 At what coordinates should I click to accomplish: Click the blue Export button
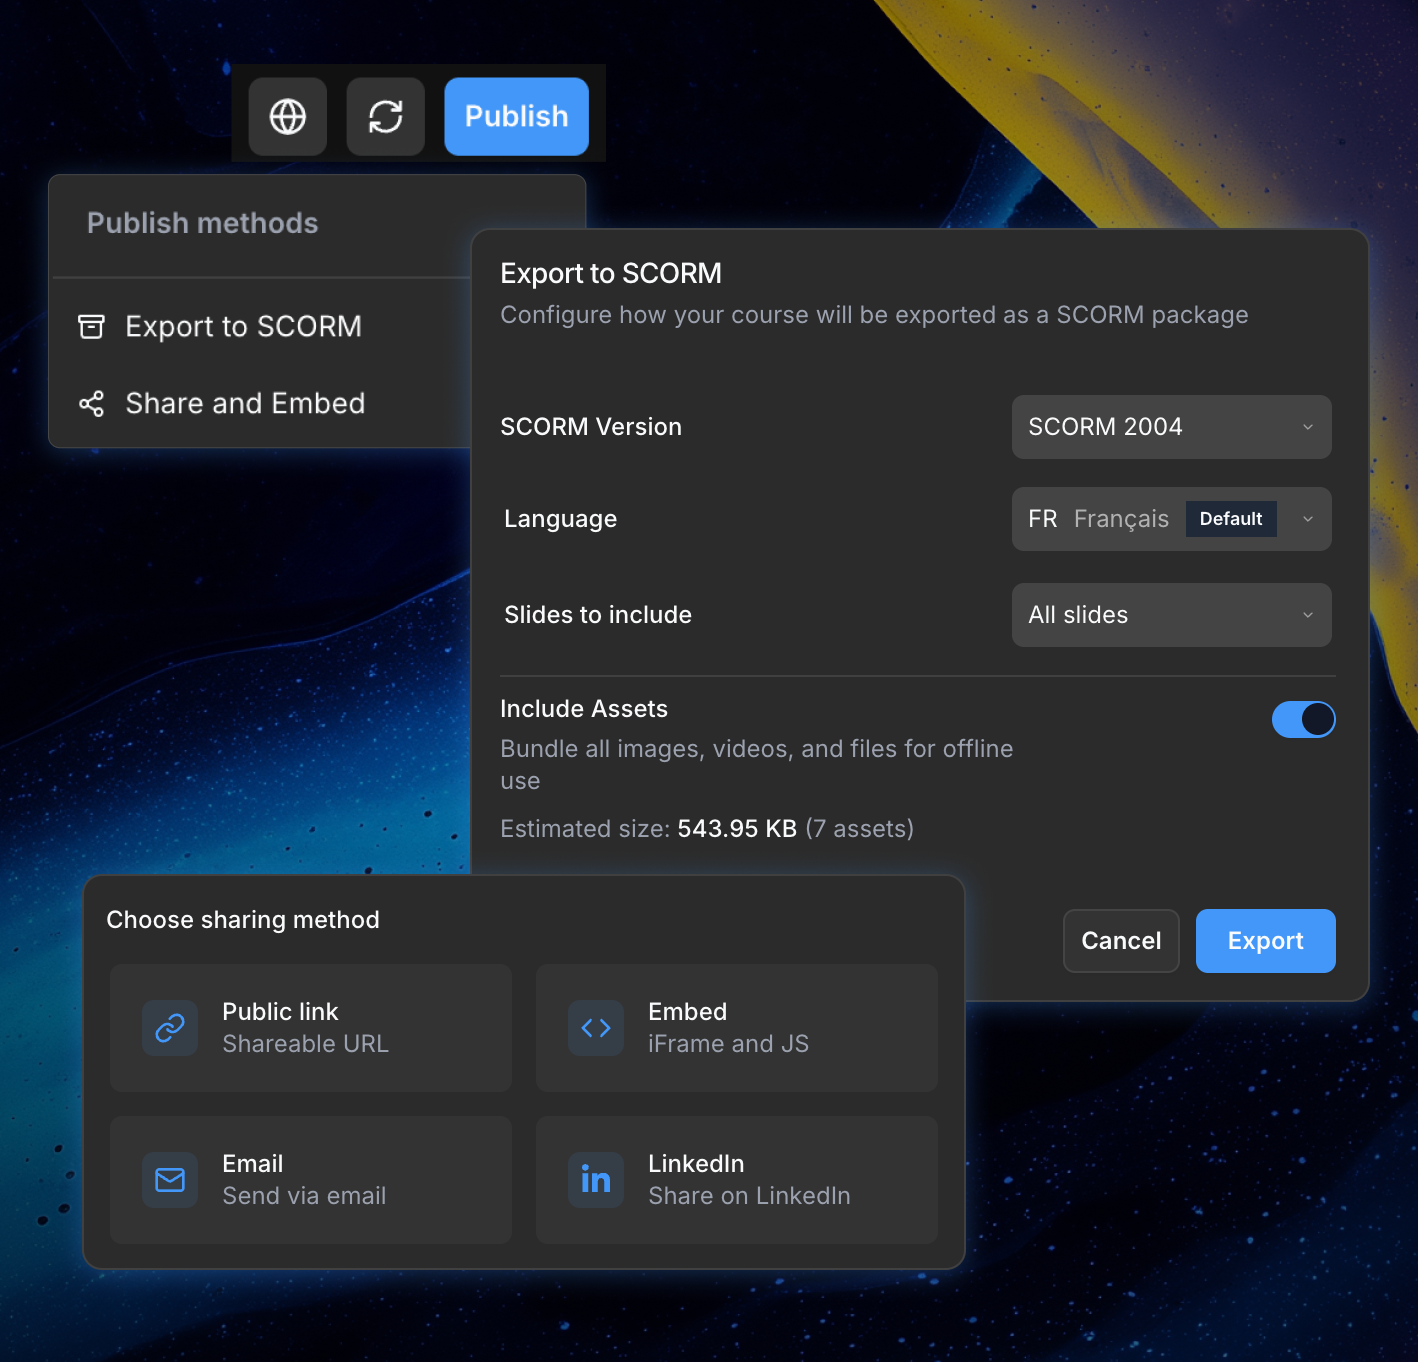[1265, 941]
